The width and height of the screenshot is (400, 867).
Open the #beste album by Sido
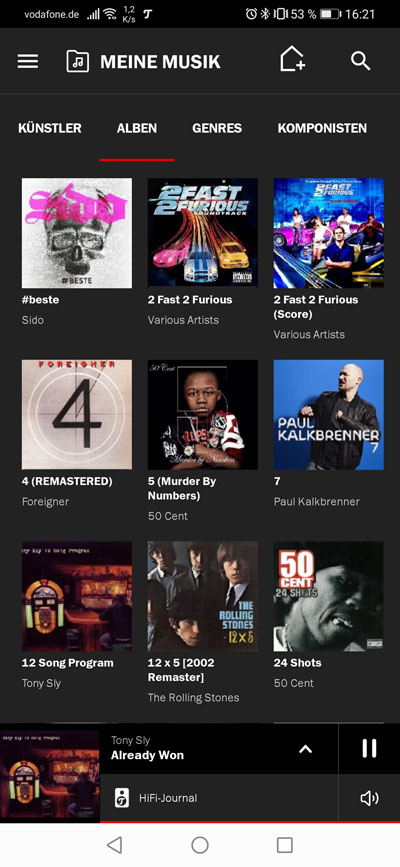[x=77, y=233]
